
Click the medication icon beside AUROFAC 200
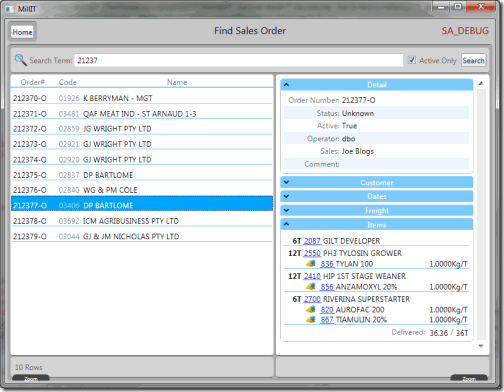click(x=311, y=309)
